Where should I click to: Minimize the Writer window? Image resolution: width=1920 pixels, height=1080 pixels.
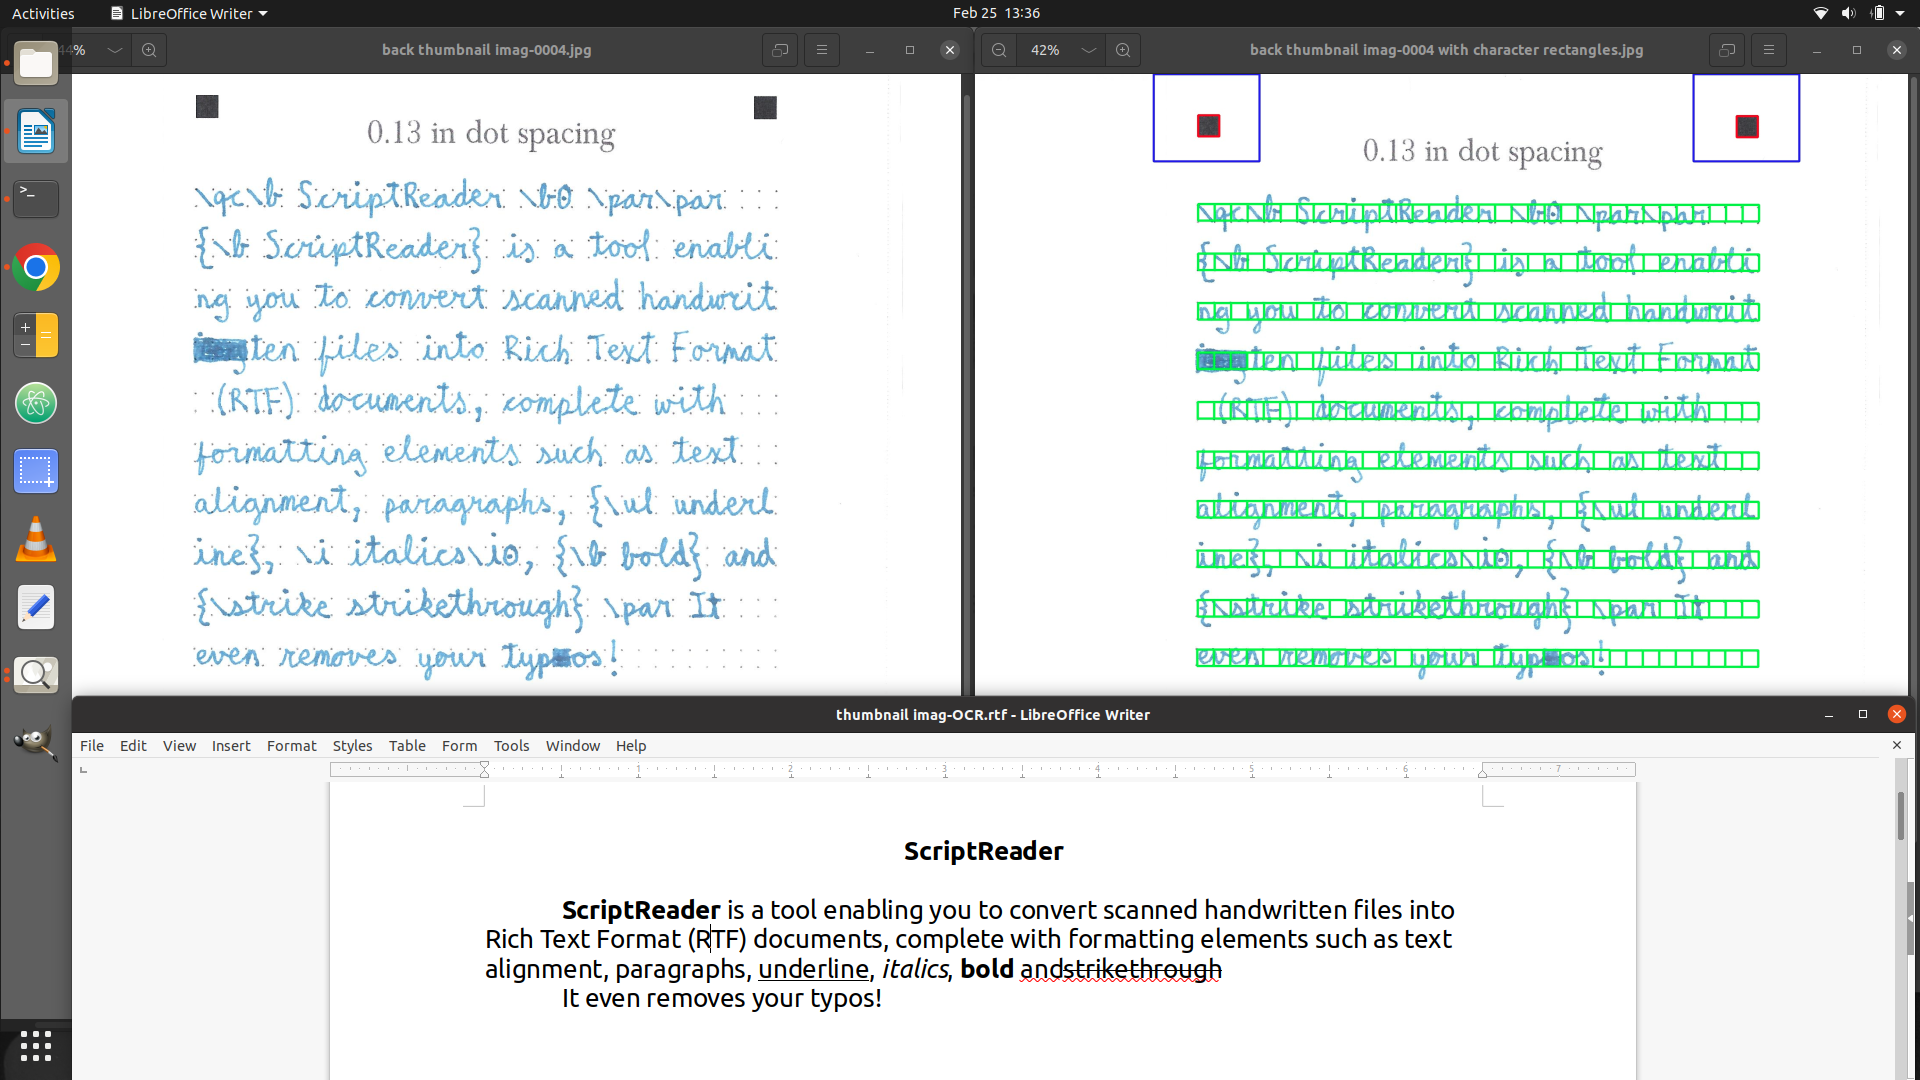1829,715
